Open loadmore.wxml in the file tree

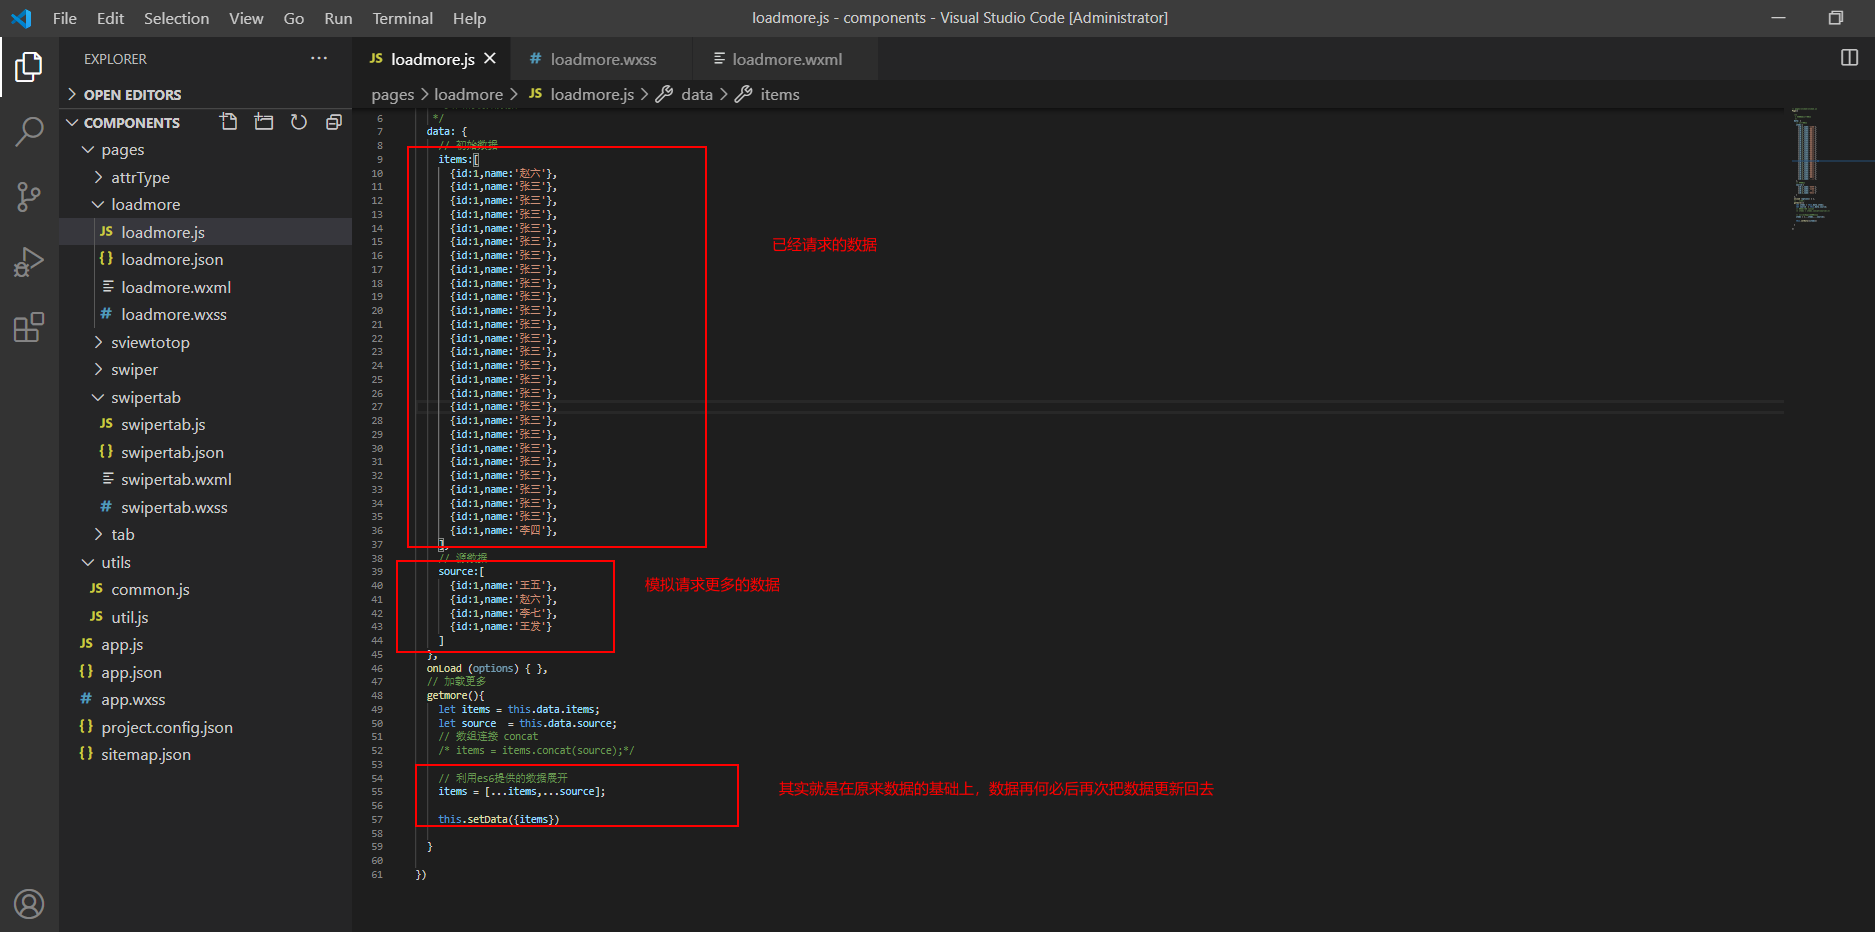tap(205, 287)
